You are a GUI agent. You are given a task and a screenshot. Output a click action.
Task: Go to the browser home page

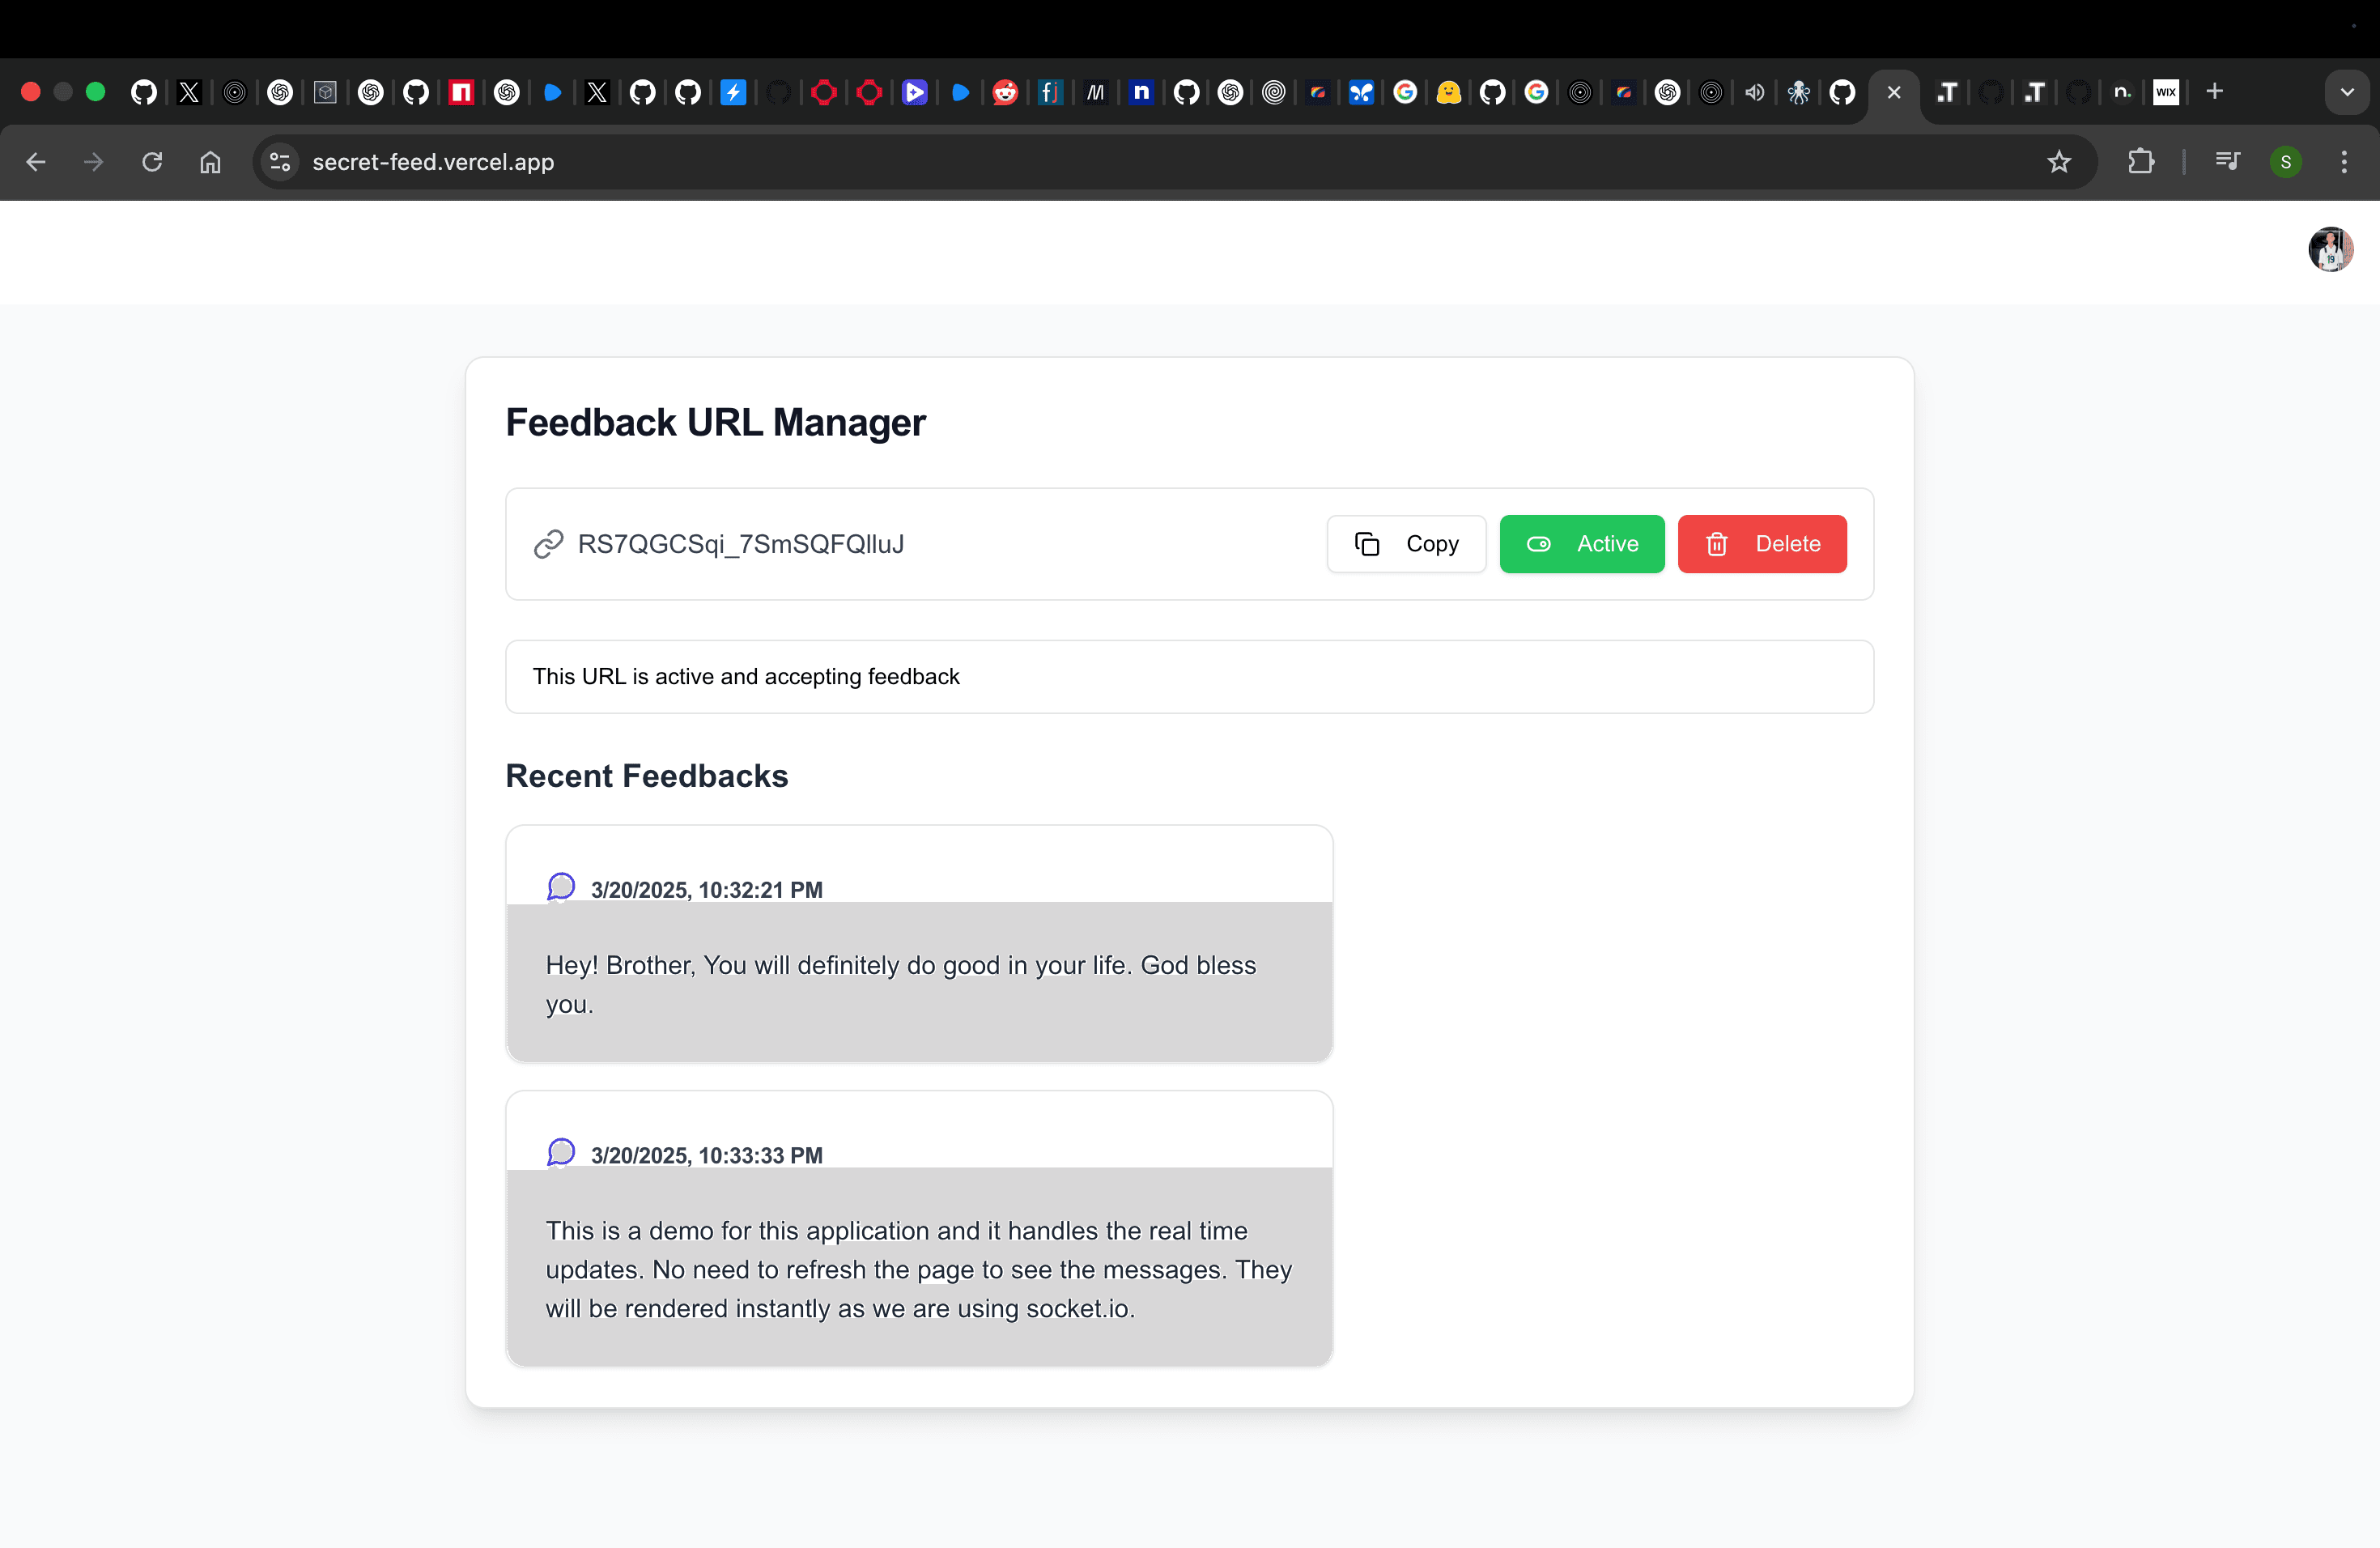210,162
